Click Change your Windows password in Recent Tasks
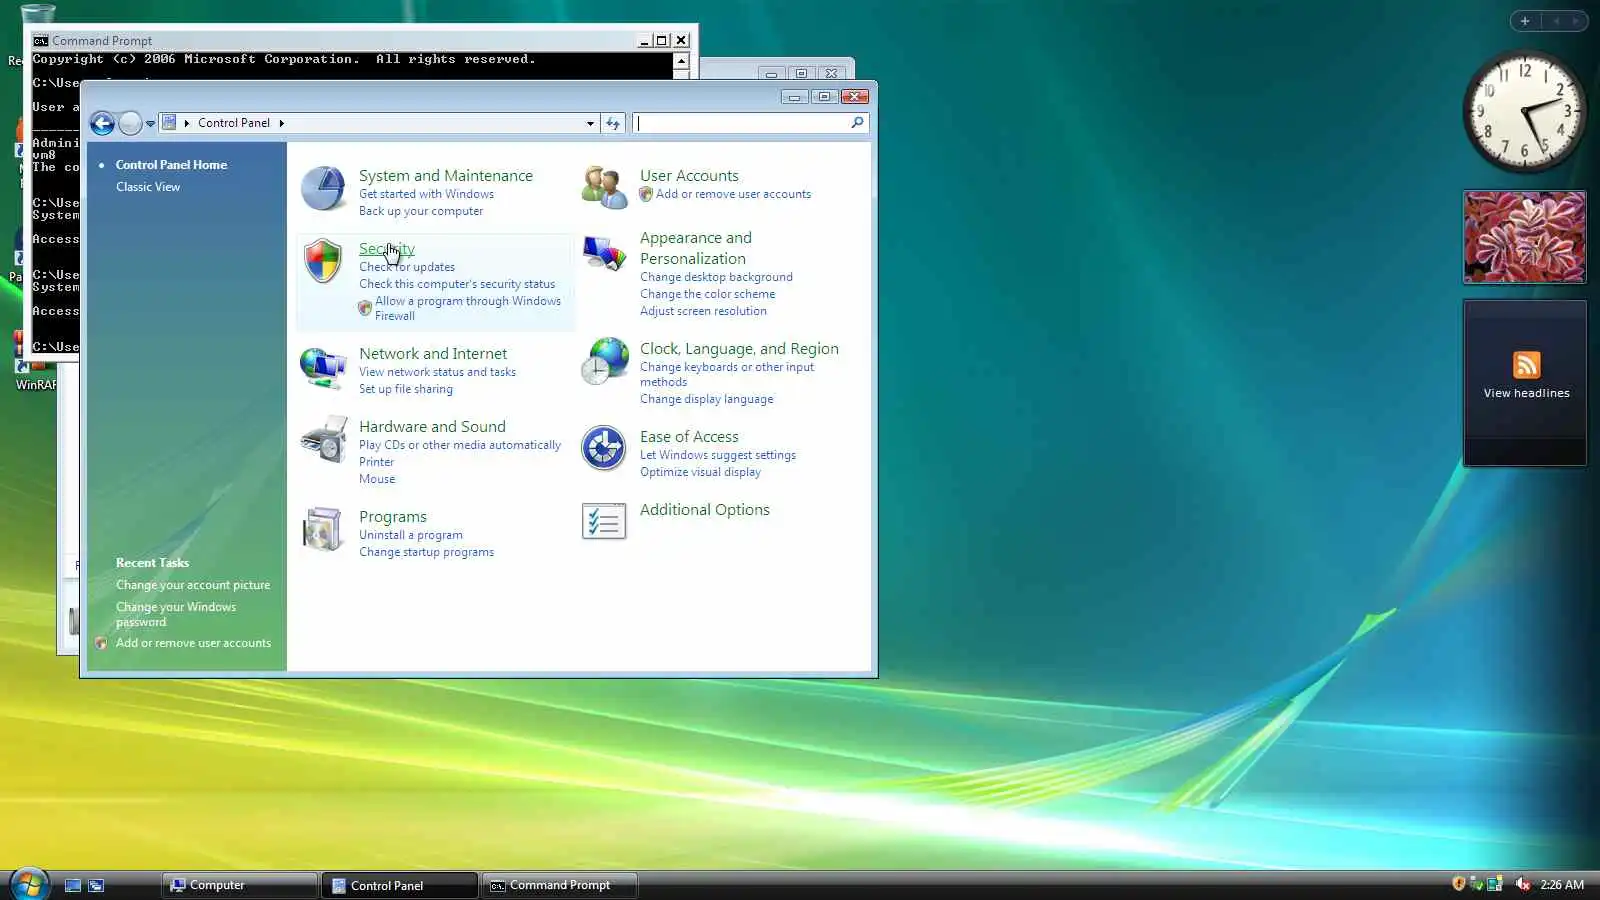1600x900 pixels. (x=176, y=614)
